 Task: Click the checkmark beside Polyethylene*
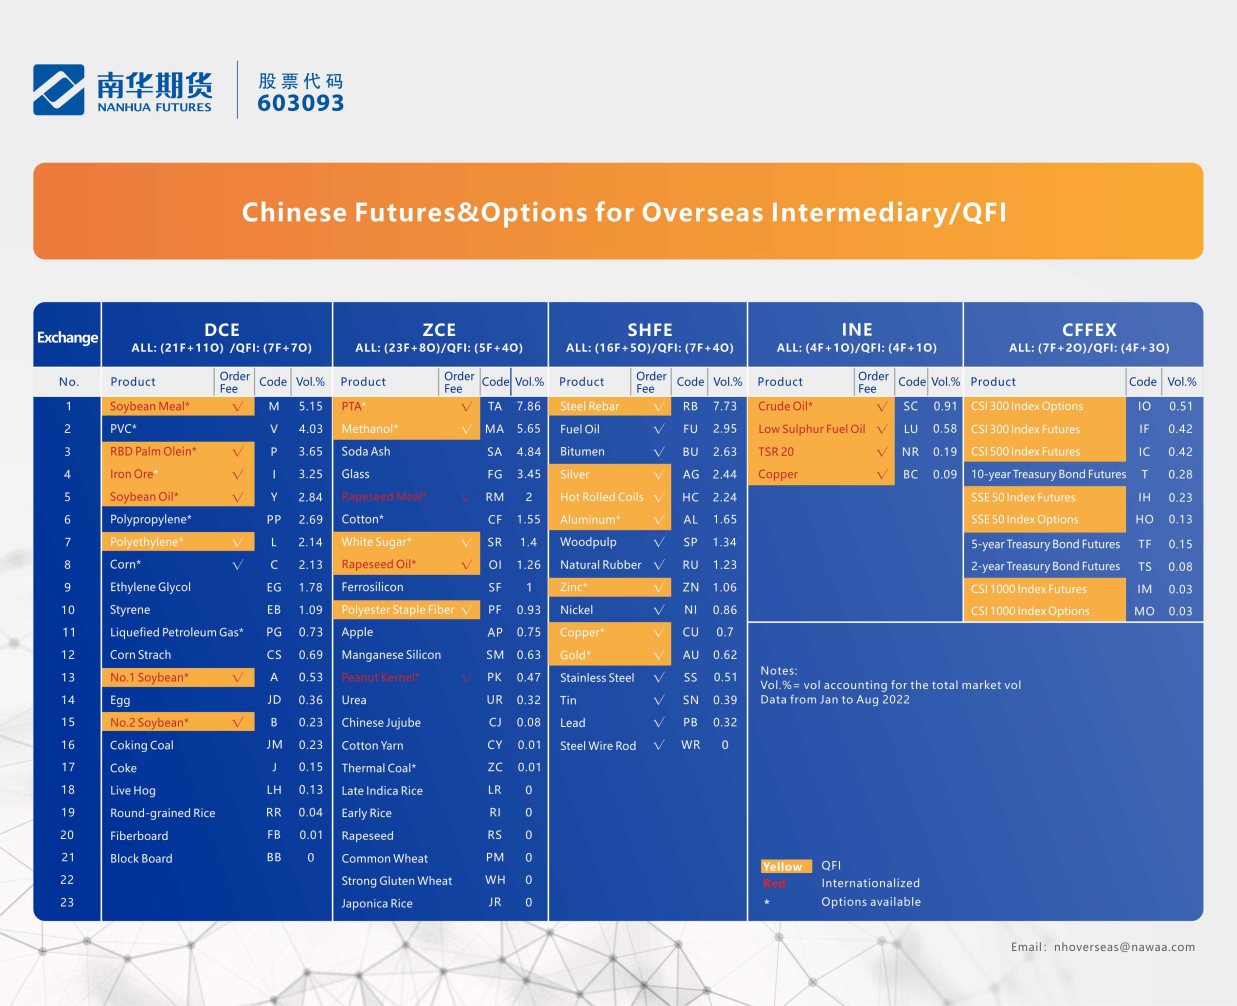click(238, 542)
